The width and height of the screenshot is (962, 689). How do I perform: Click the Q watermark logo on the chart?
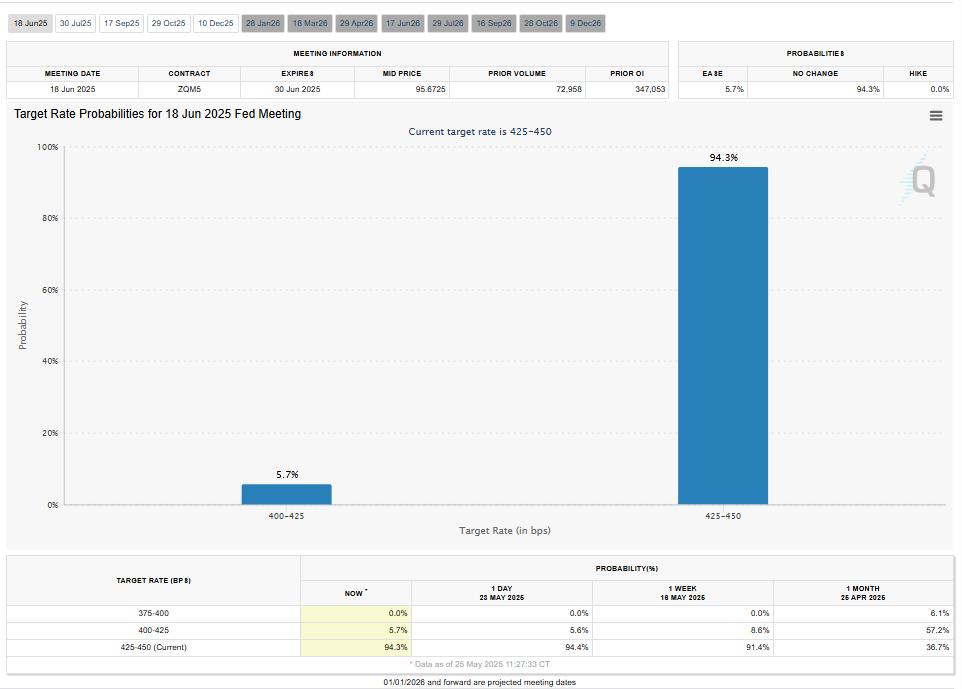point(925,180)
